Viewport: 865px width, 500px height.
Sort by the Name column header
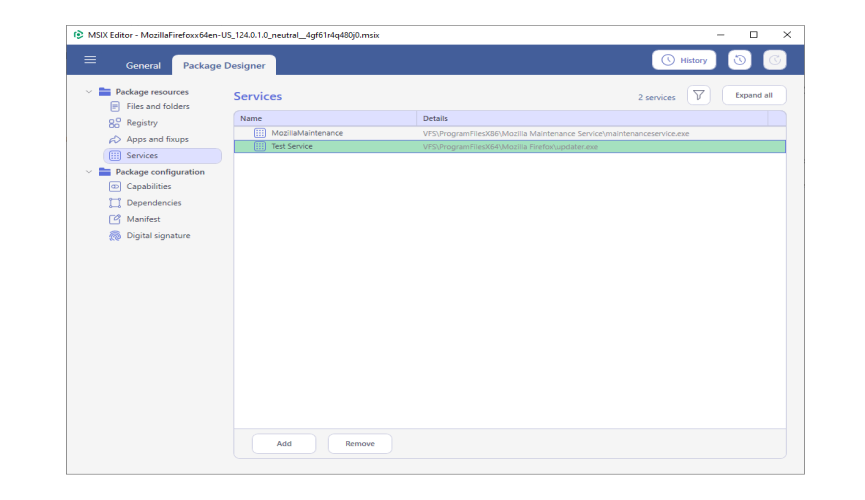tap(325, 118)
